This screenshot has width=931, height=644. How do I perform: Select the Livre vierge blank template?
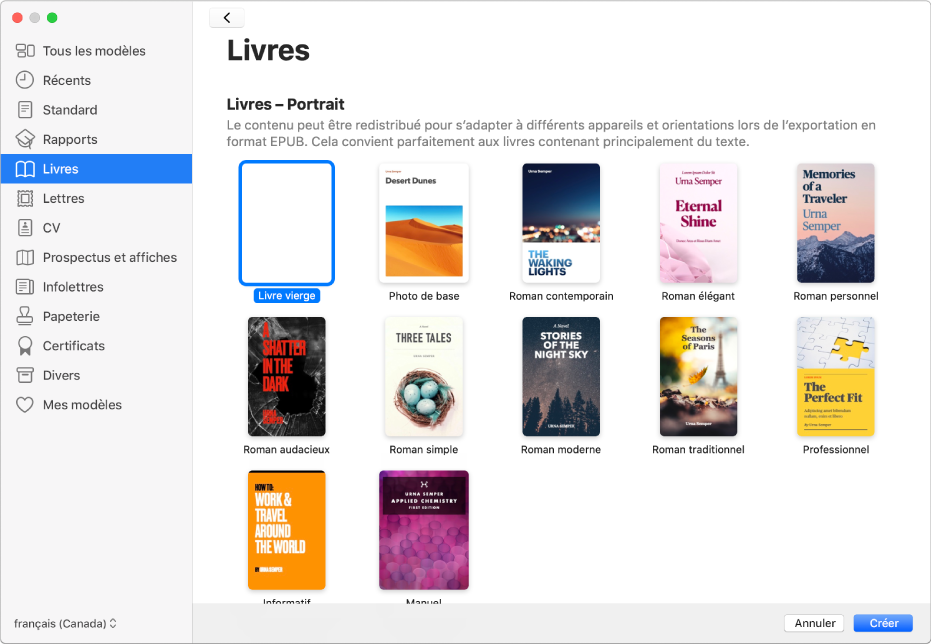coord(287,223)
